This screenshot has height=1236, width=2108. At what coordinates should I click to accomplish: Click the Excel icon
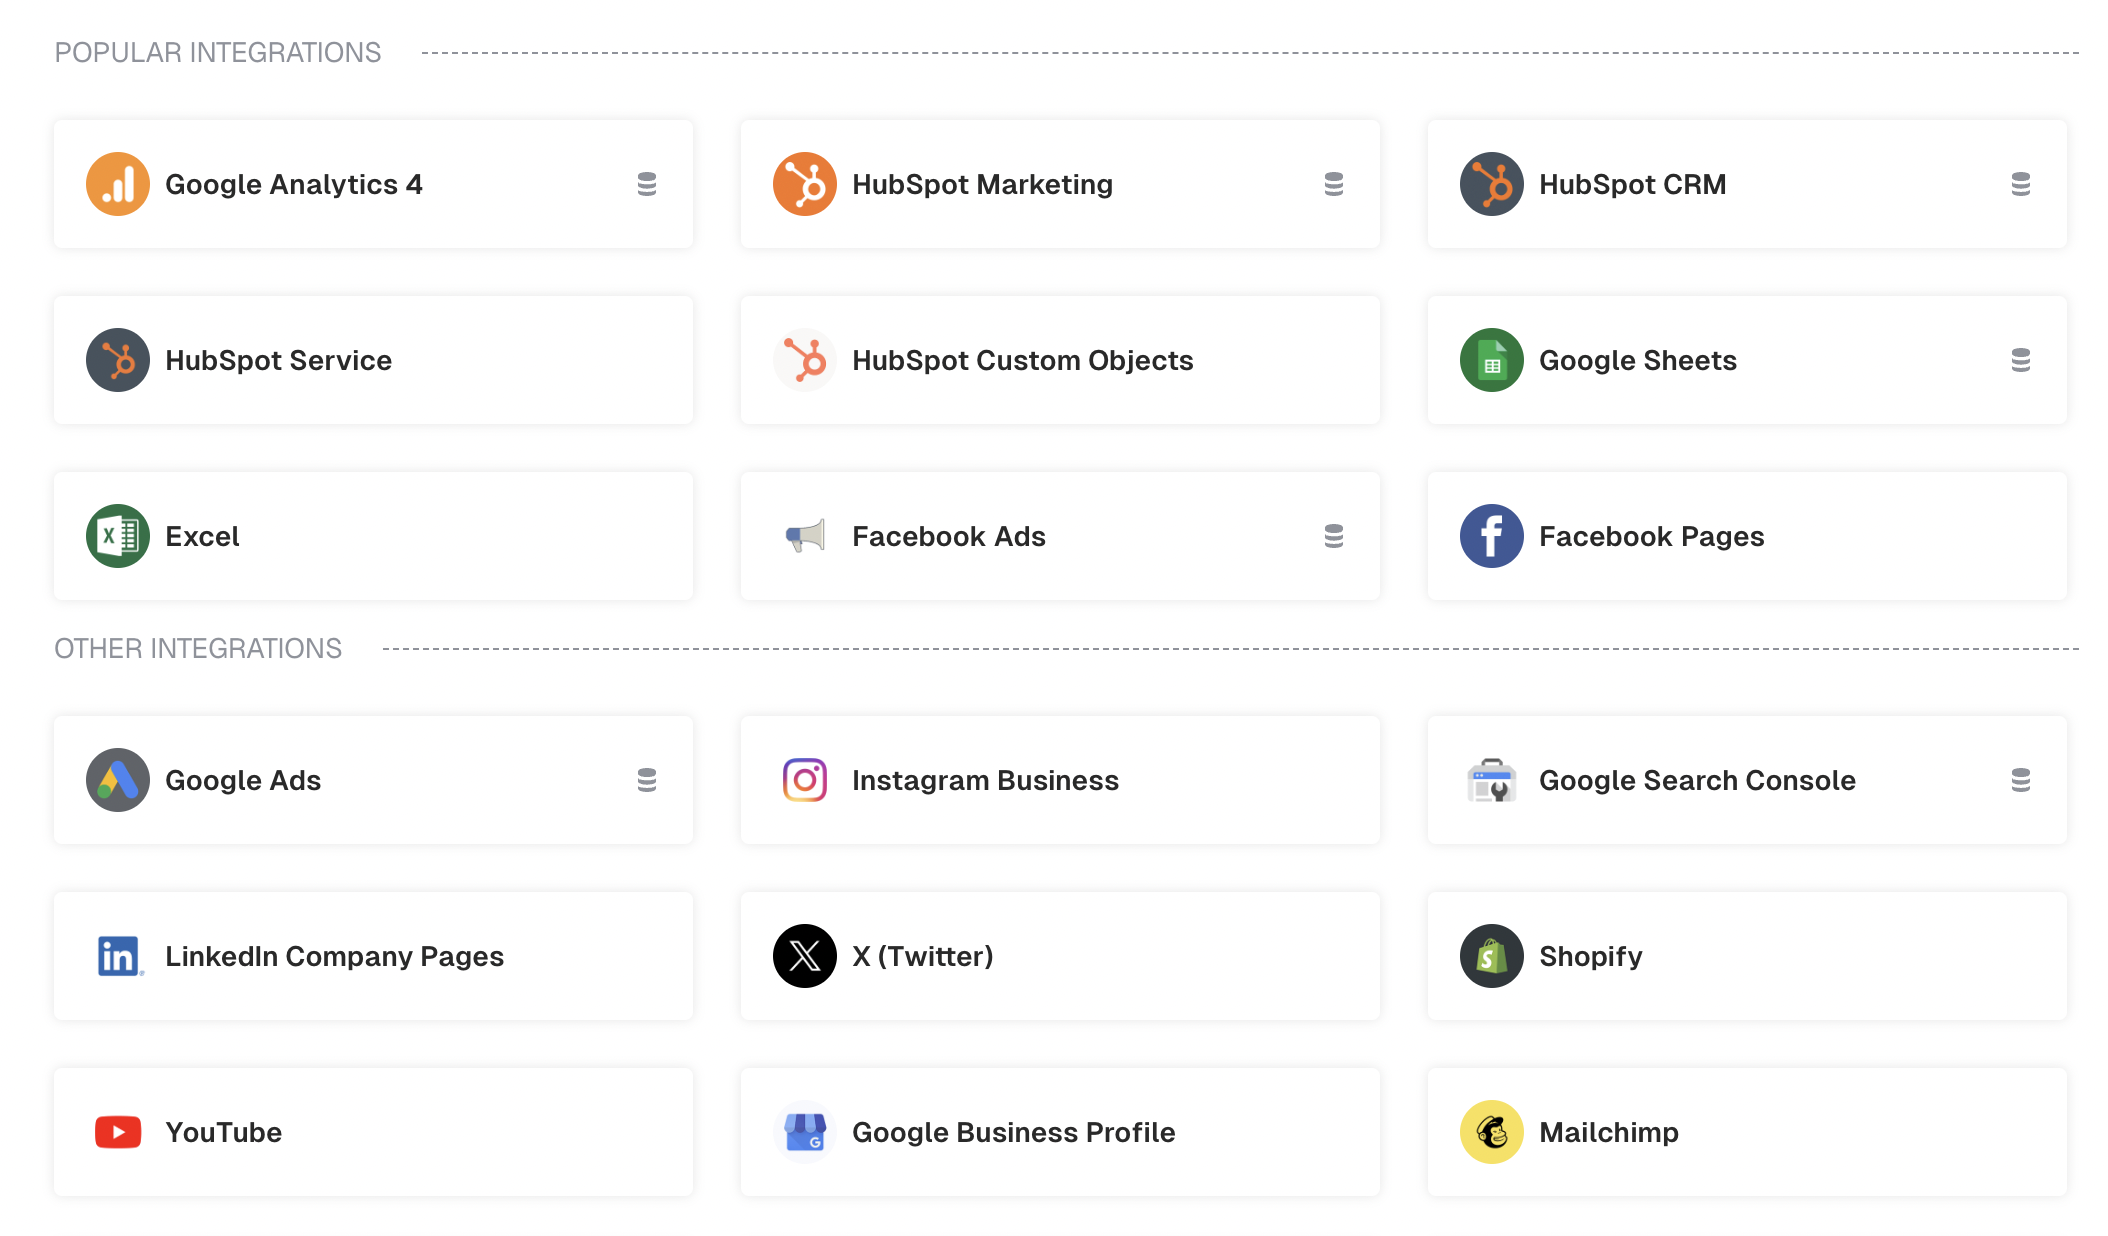pos(117,536)
